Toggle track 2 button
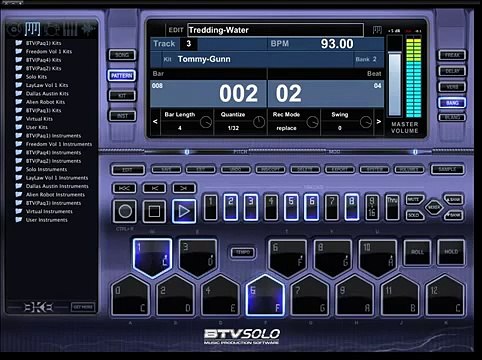 pyautogui.click(x=231, y=207)
